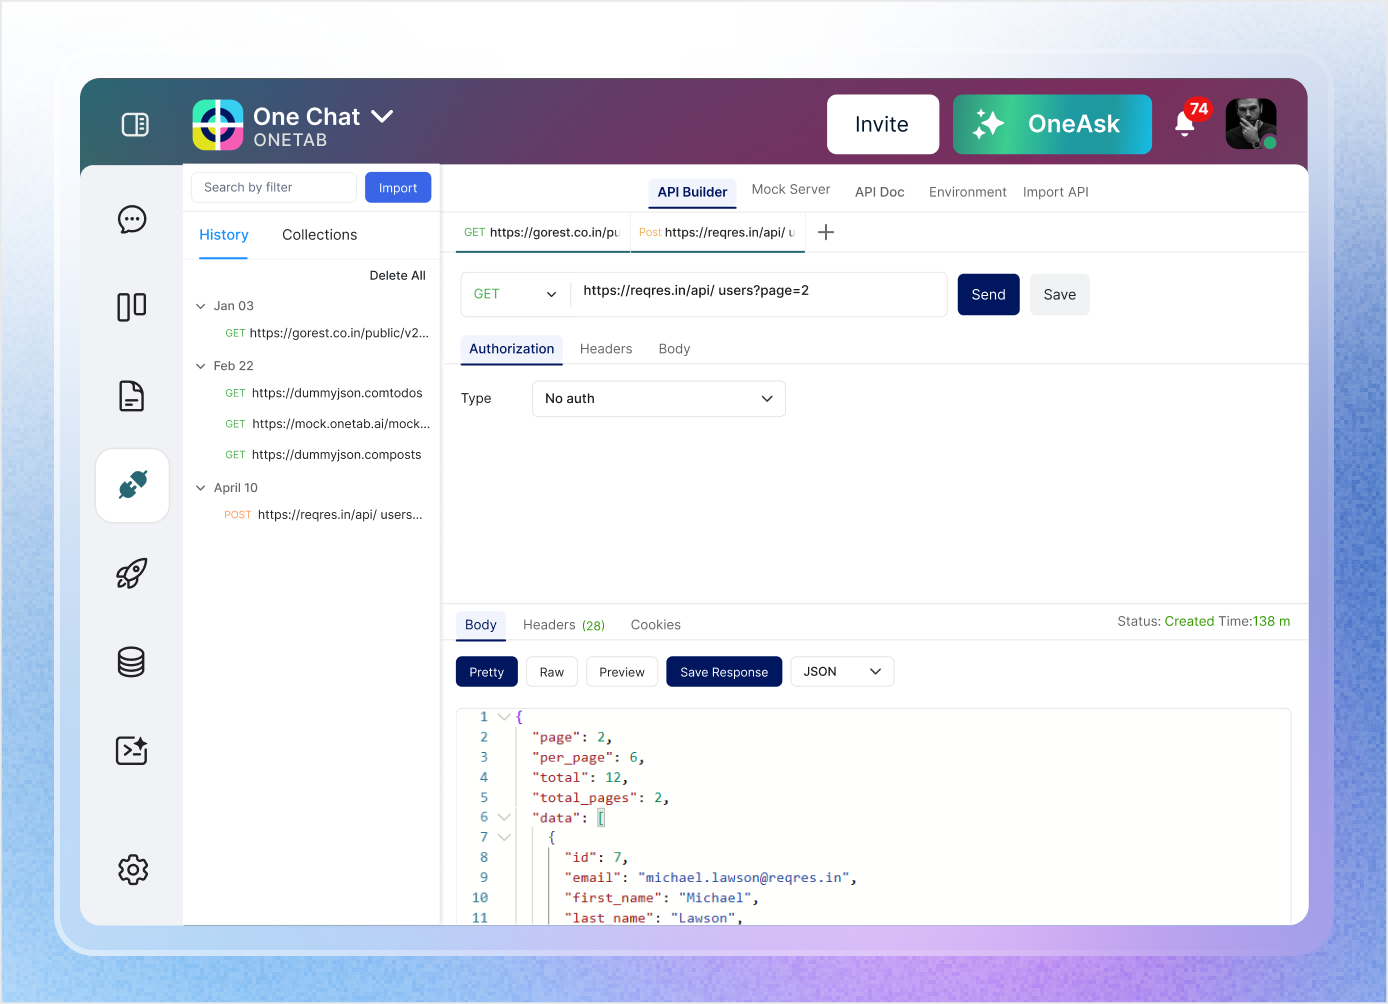The image size is (1388, 1004).
Task: Collapse the Jan 03 history group
Action: point(201,306)
